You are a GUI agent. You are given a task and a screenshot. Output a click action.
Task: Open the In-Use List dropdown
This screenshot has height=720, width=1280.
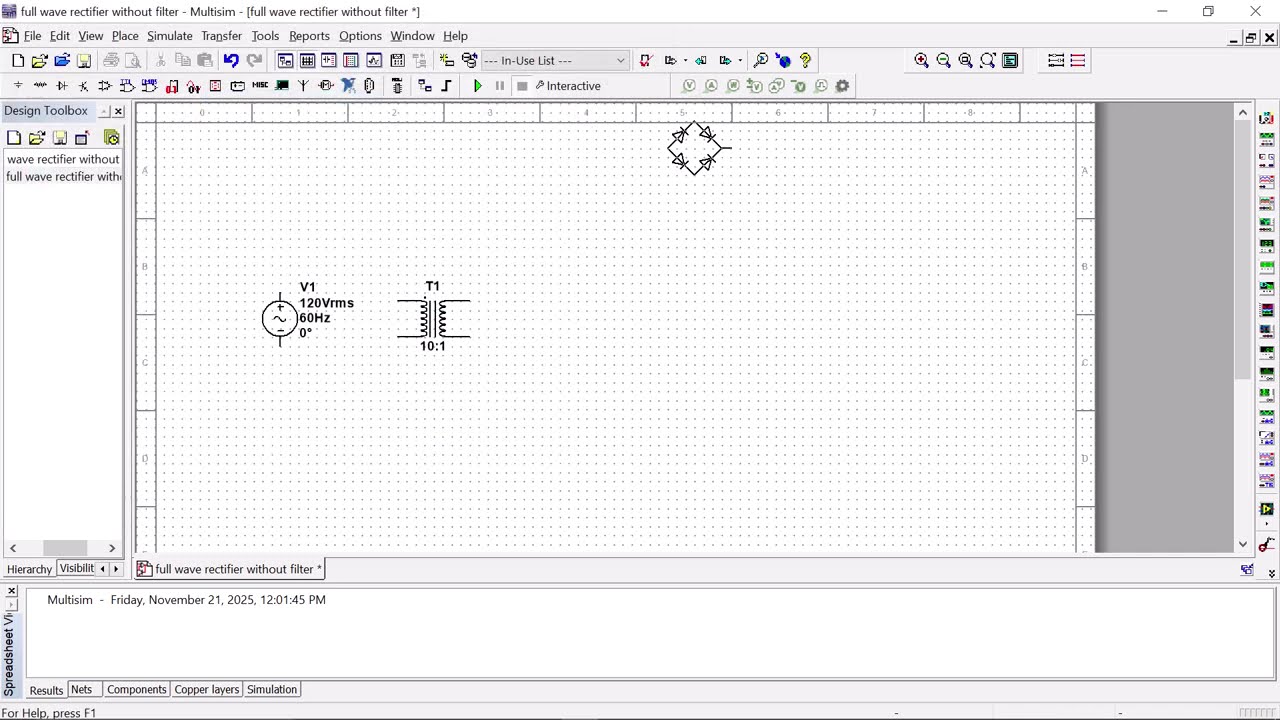(x=555, y=61)
